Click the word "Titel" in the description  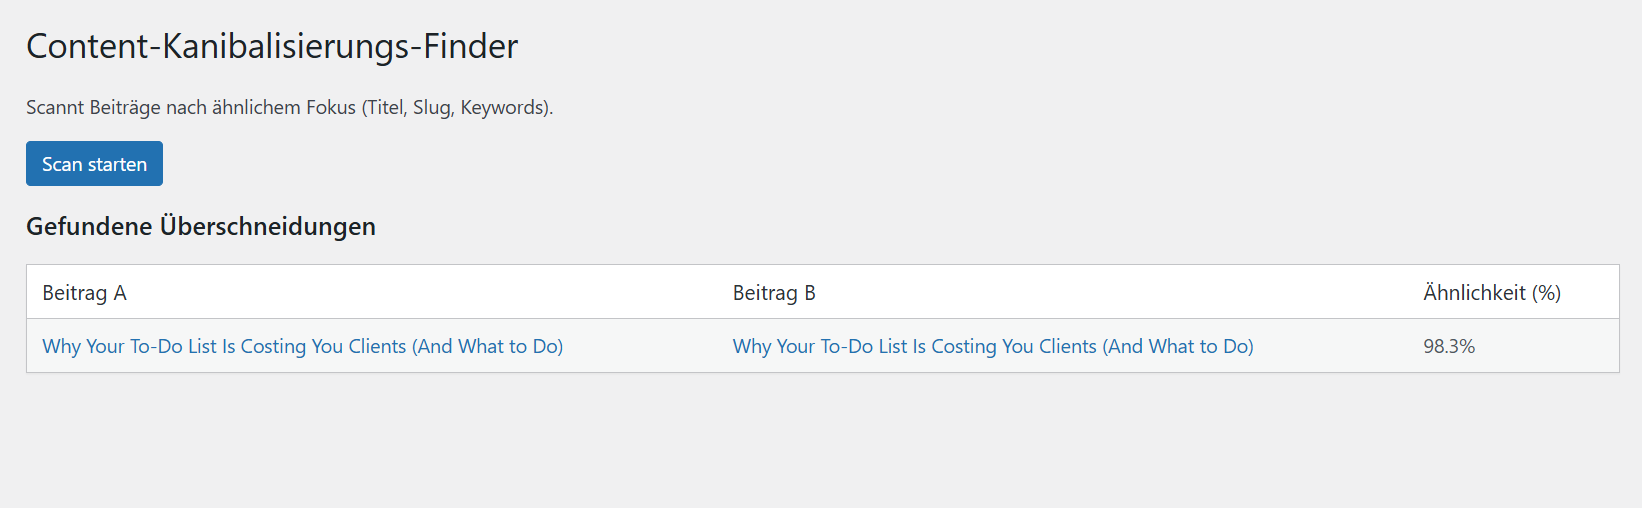click(385, 107)
